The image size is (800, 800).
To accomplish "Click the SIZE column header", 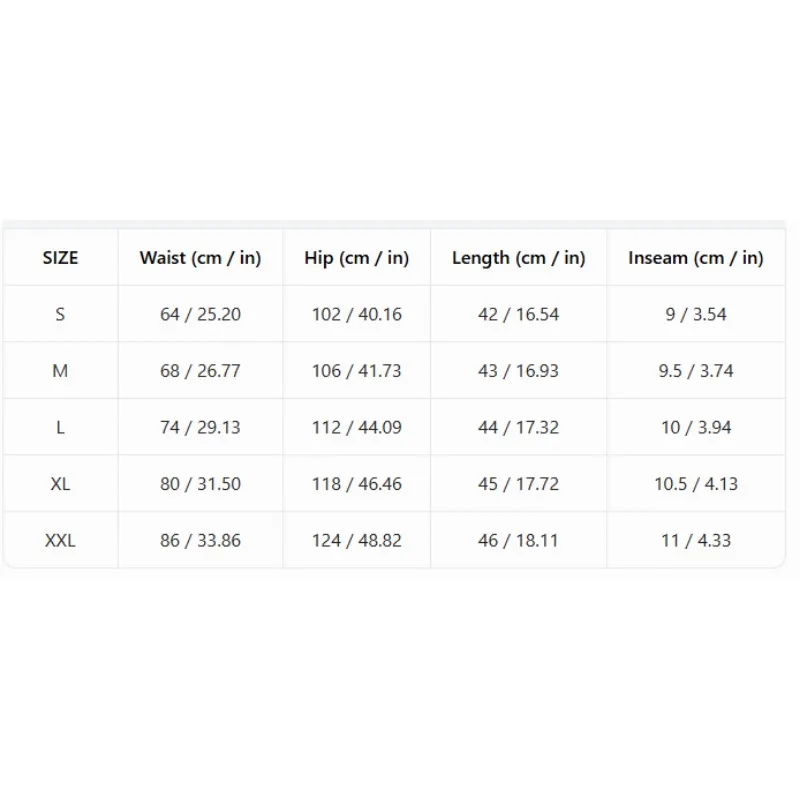I will [x=60, y=258].
